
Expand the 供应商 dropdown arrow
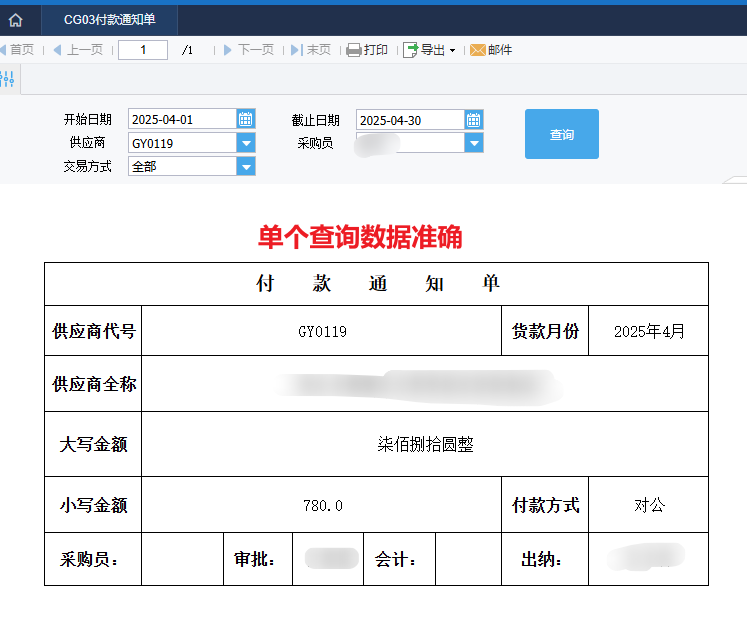pyautogui.click(x=246, y=143)
